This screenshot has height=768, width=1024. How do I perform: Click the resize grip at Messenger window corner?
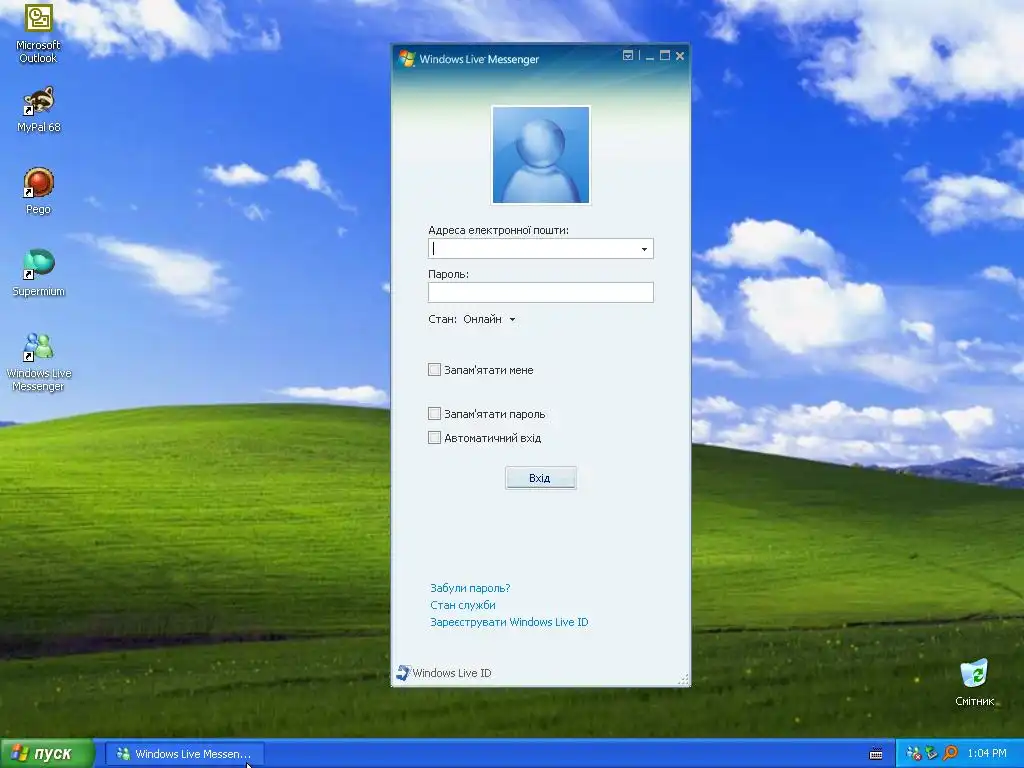(683, 680)
